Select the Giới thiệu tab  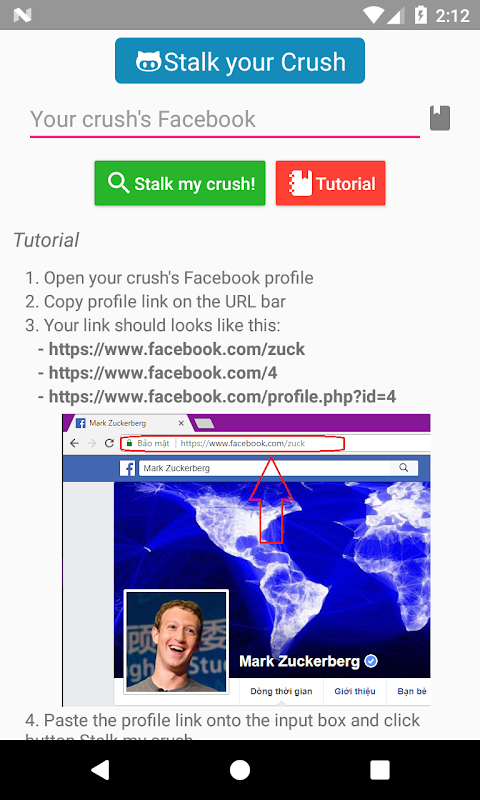(x=355, y=691)
